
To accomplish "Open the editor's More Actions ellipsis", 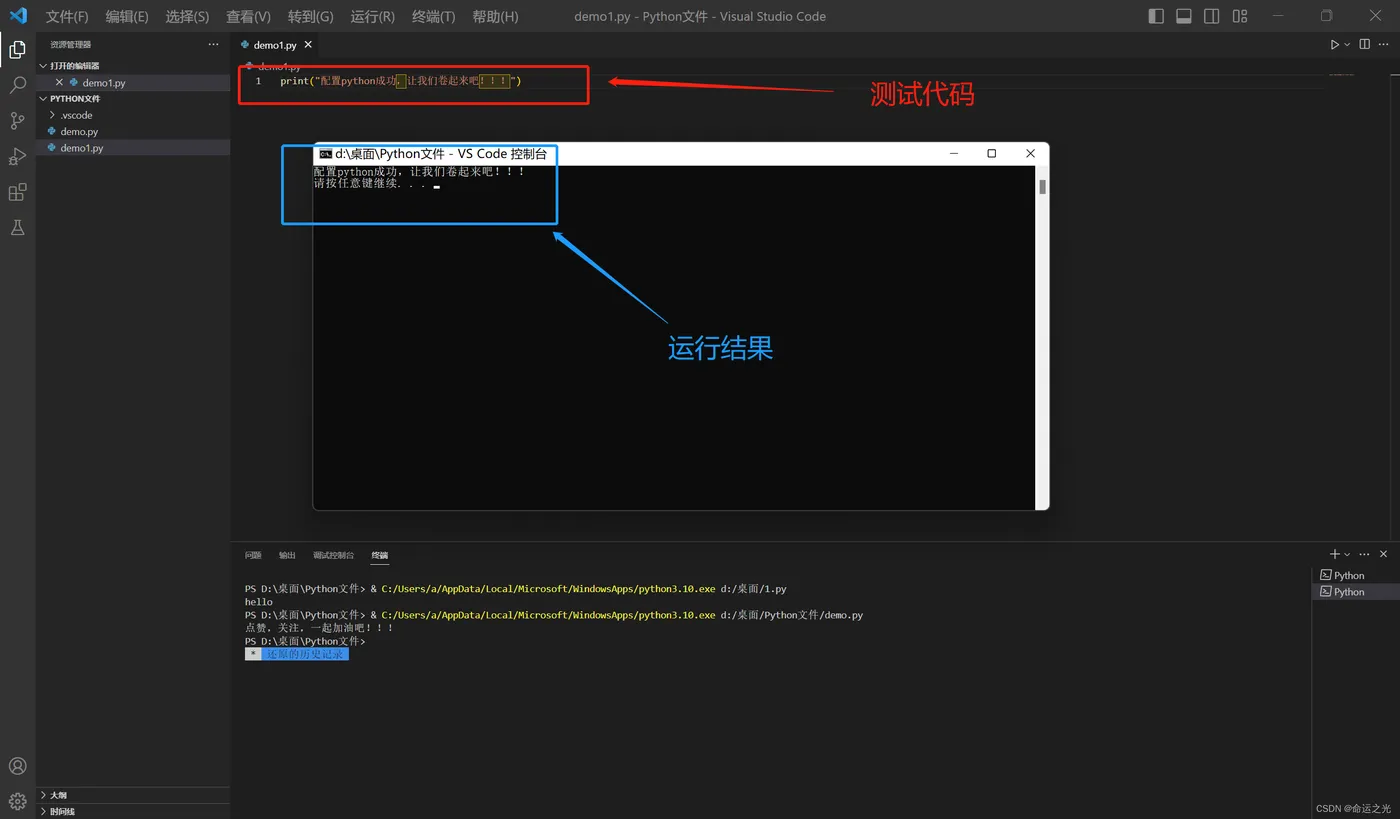I will coord(1384,45).
